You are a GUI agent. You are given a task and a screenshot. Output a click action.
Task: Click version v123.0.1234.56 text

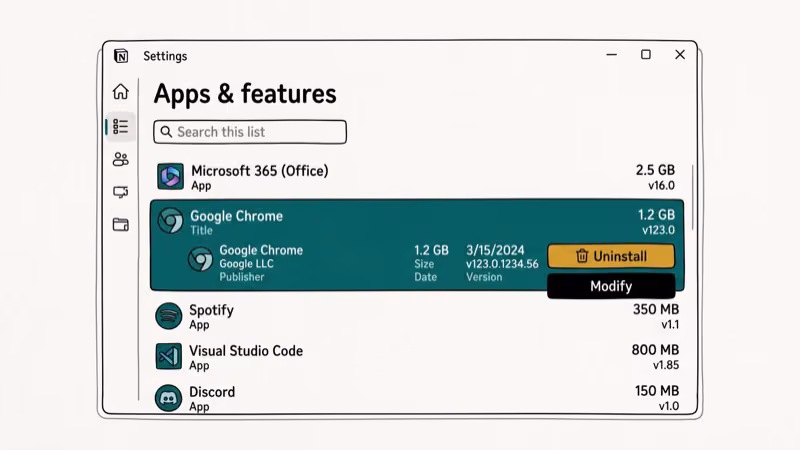(x=502, y=264)
